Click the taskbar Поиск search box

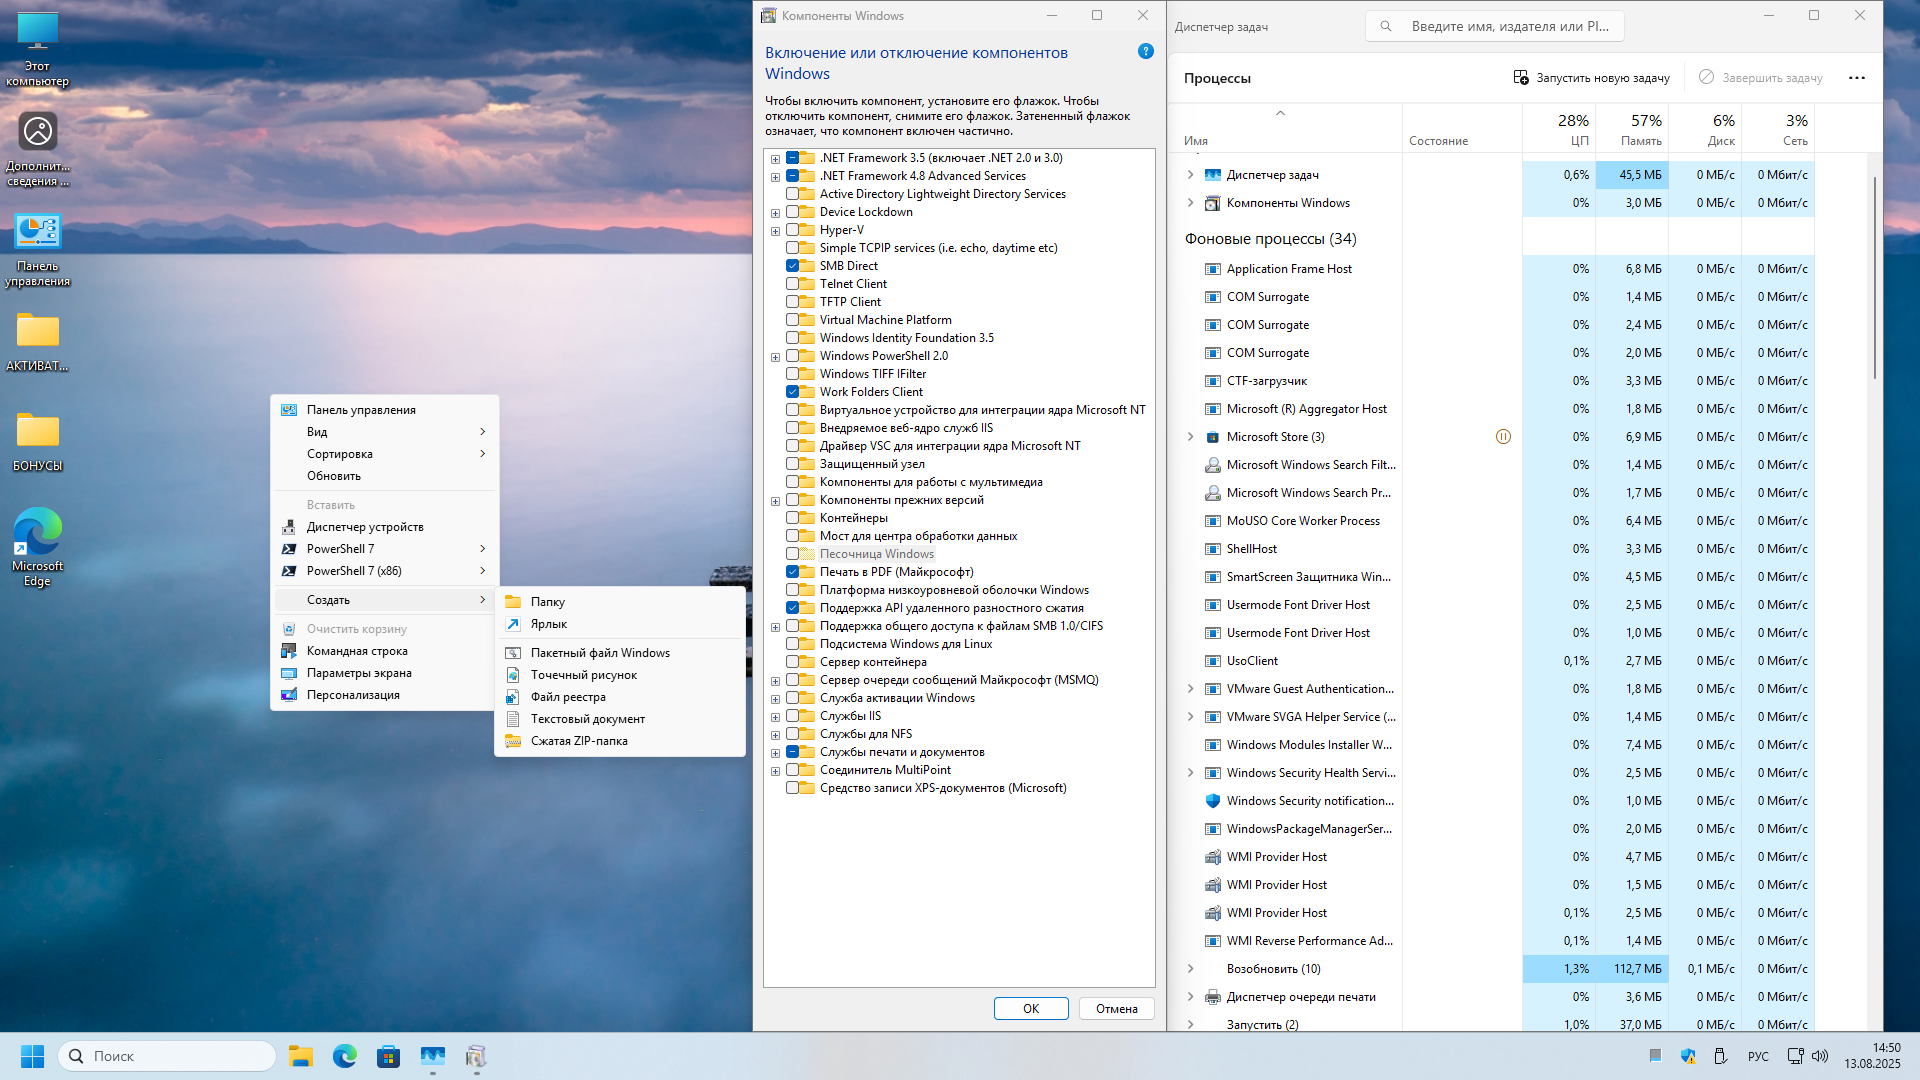[x=168, y=1056]
